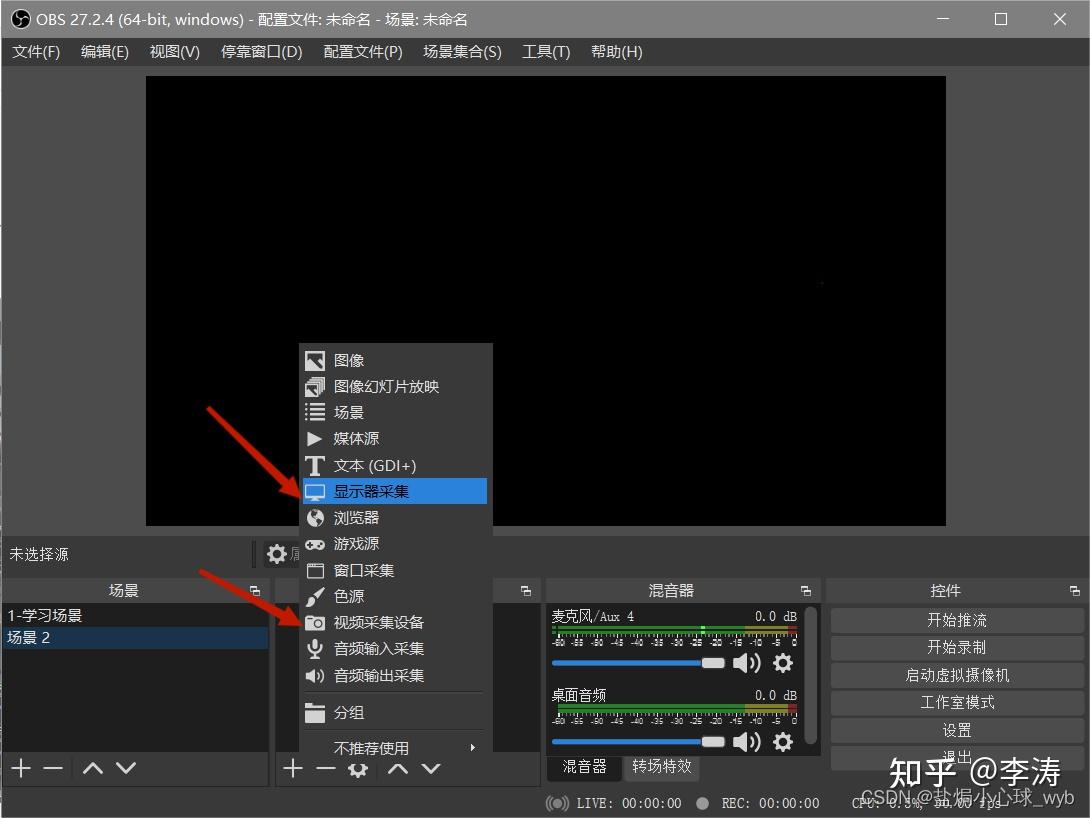
Task: Choose 音频输入采集 audio input capture
Action: point(395,648)
